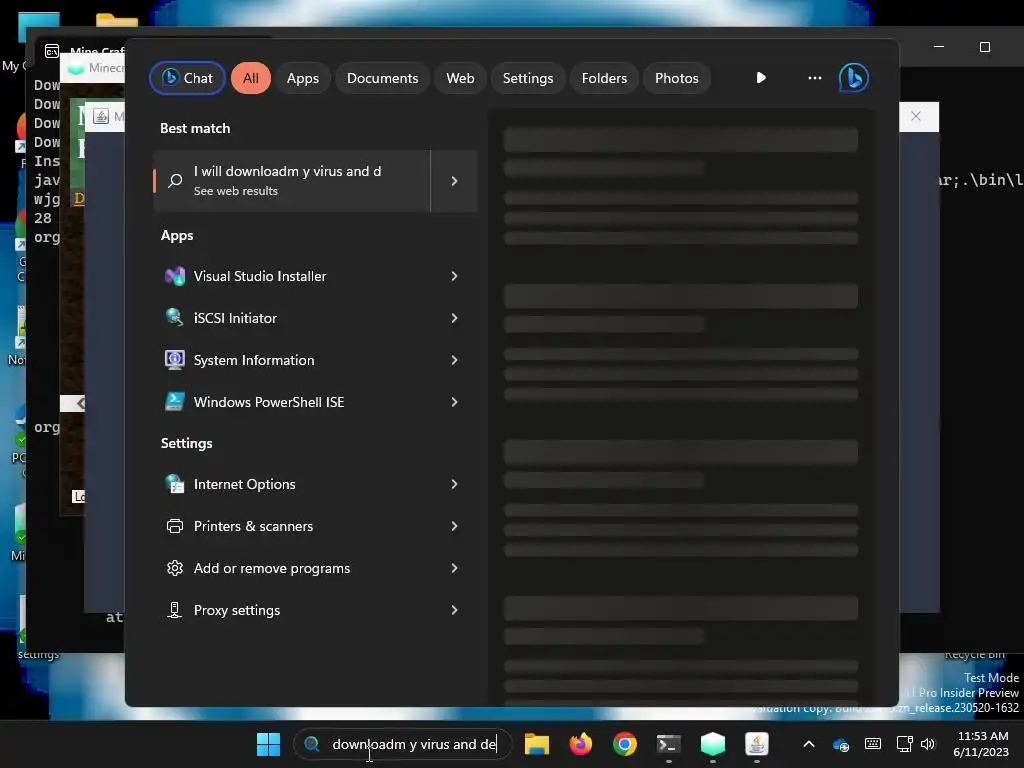Expand Printers & scanners chevron
Image resolution: width=1024 pixels, height=768 pixels.
coord(455,526)
